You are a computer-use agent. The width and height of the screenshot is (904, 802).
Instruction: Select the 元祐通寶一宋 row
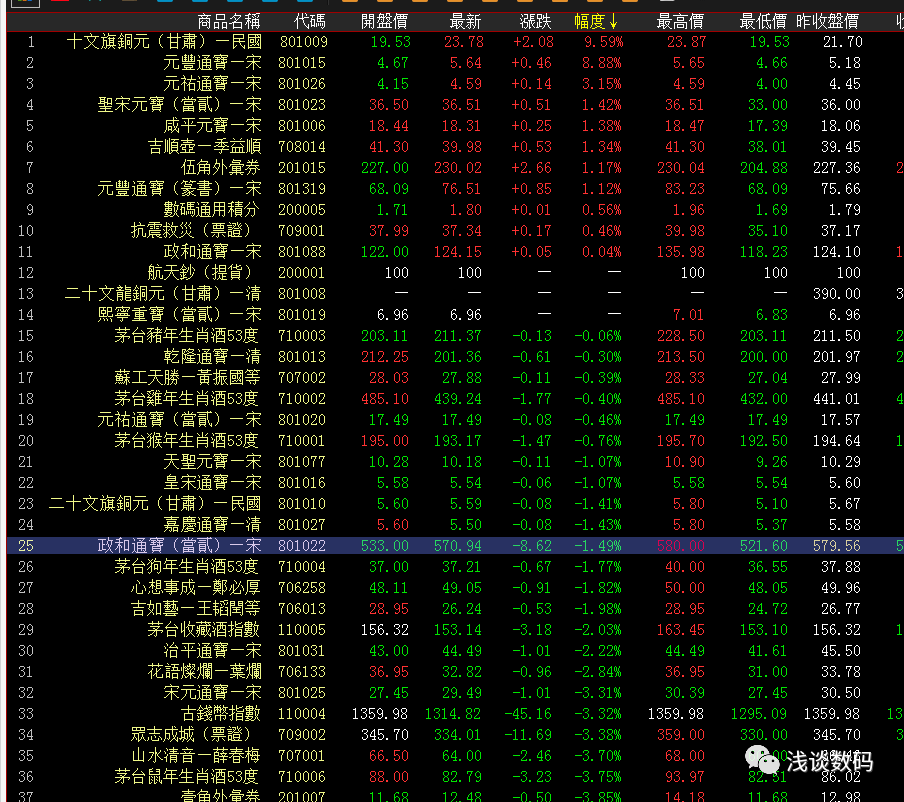click(455, 84)
